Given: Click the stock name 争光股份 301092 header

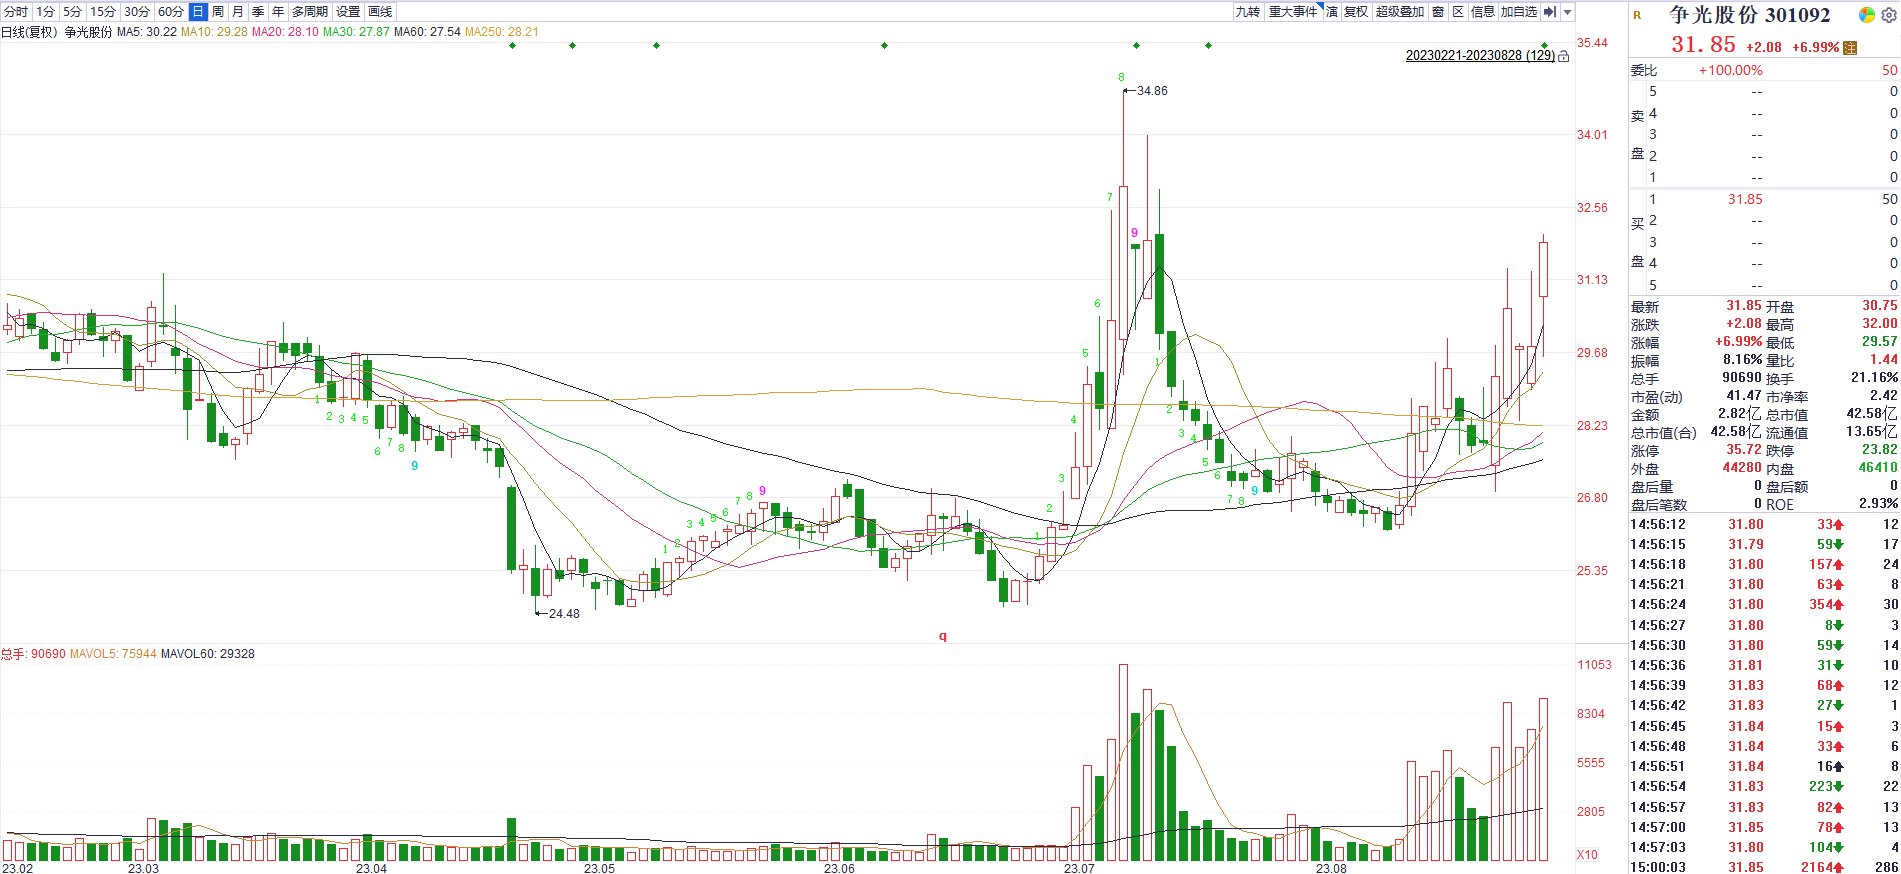Looking at the screenshot, I should pos(1750,15).
